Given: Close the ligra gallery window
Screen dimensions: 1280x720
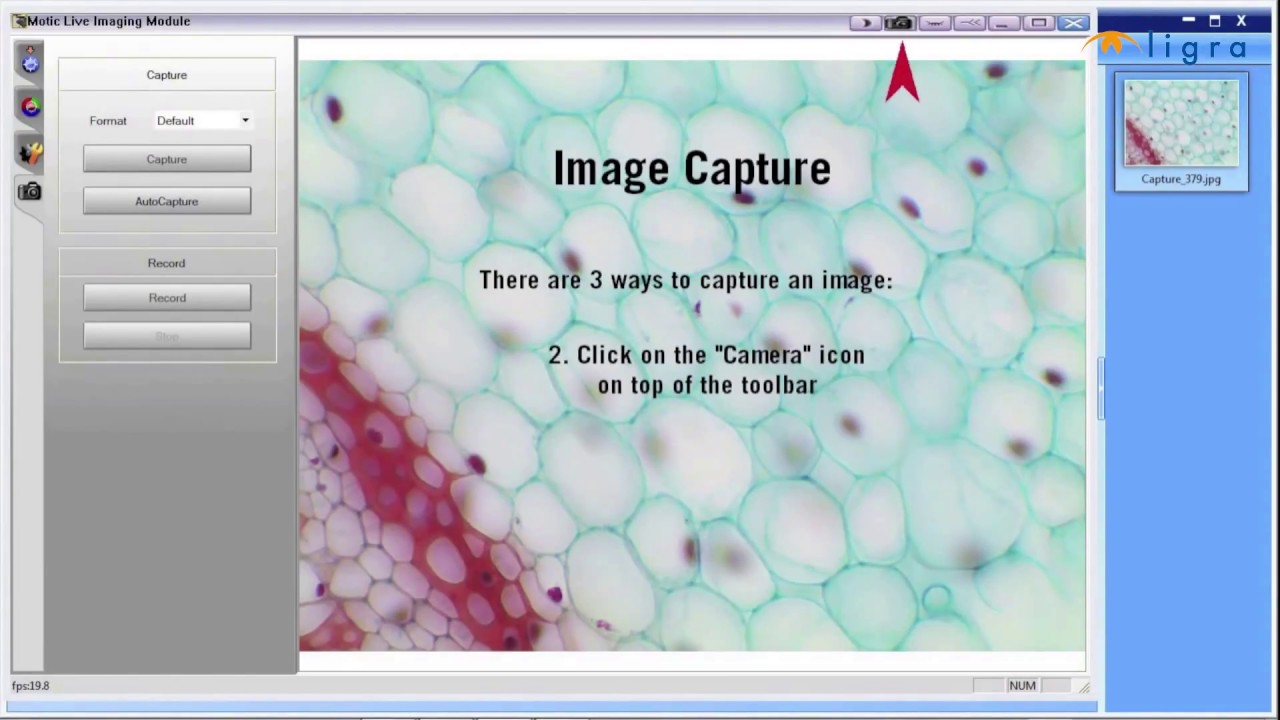Looking at the screenshot, I should (1241, 20).
